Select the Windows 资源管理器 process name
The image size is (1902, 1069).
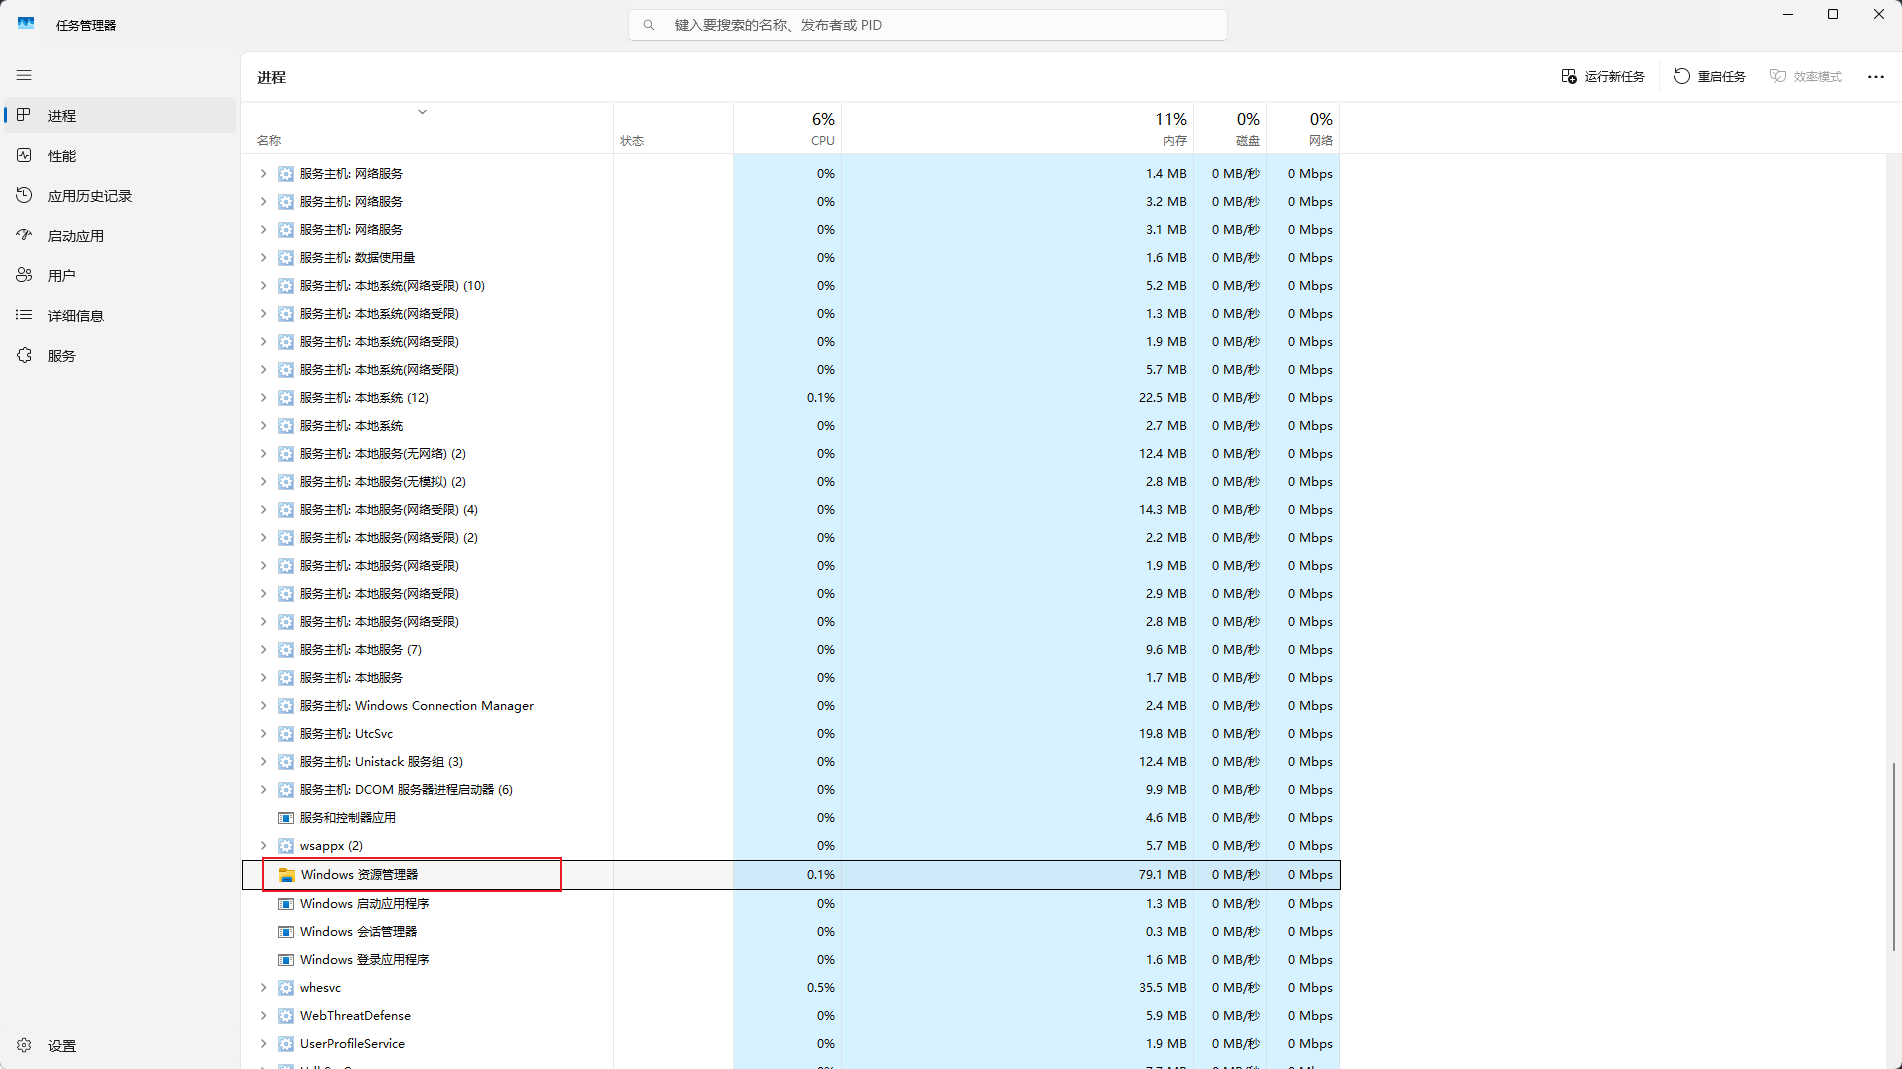359,875
